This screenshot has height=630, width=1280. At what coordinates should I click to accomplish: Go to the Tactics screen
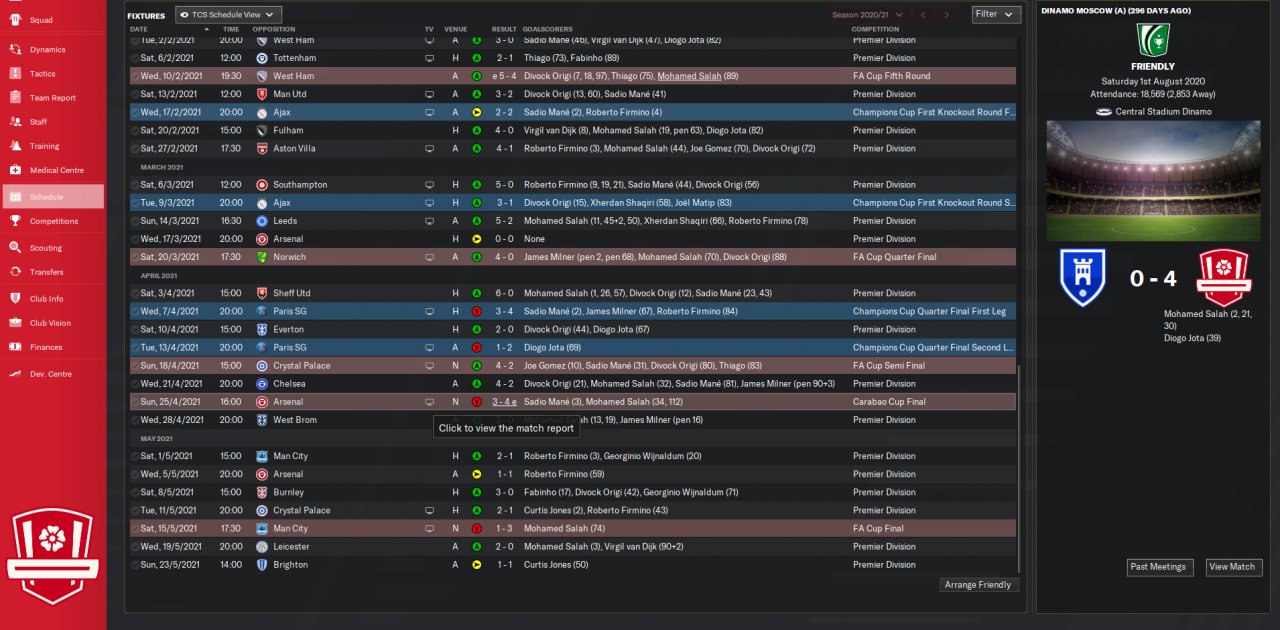(52, 74)
